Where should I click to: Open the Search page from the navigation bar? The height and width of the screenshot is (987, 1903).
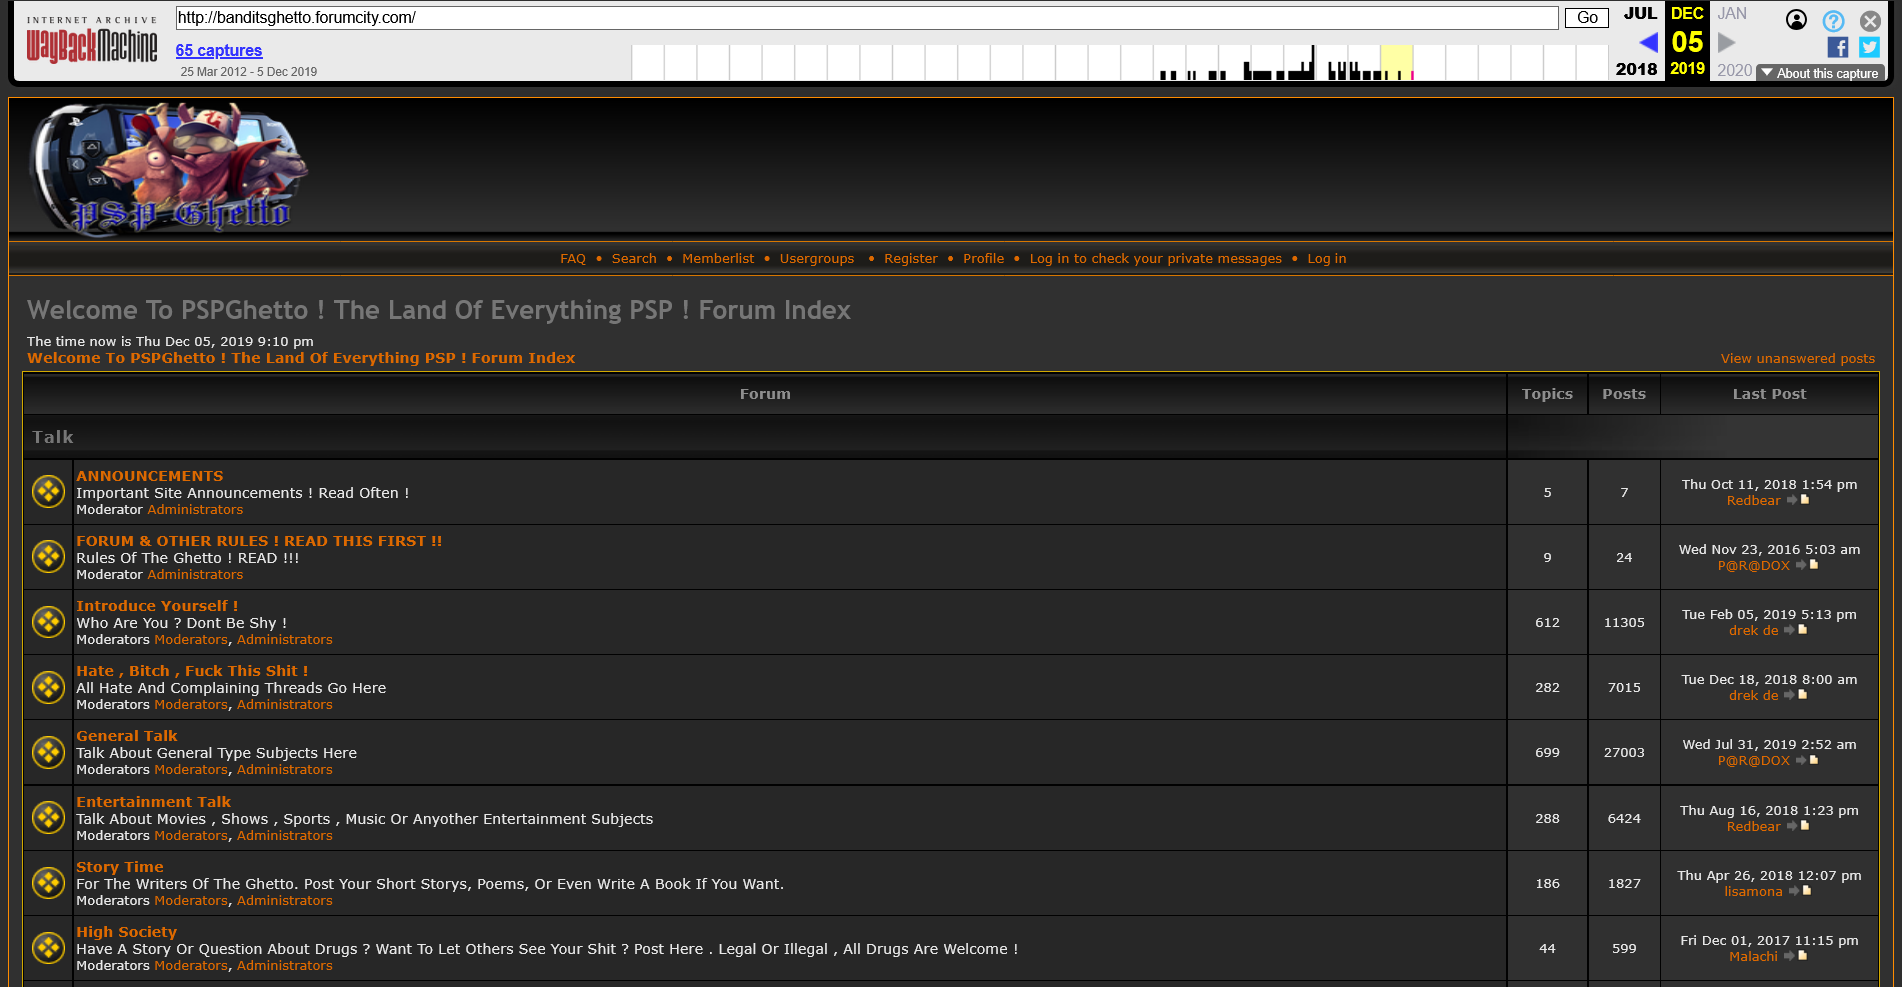(x=634, y=258)
